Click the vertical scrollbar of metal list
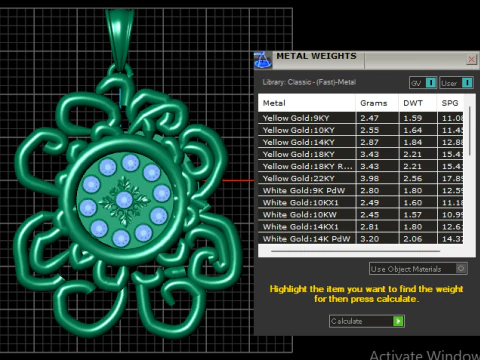The width and height of the screenshot is (480, 360). (470, 131)
